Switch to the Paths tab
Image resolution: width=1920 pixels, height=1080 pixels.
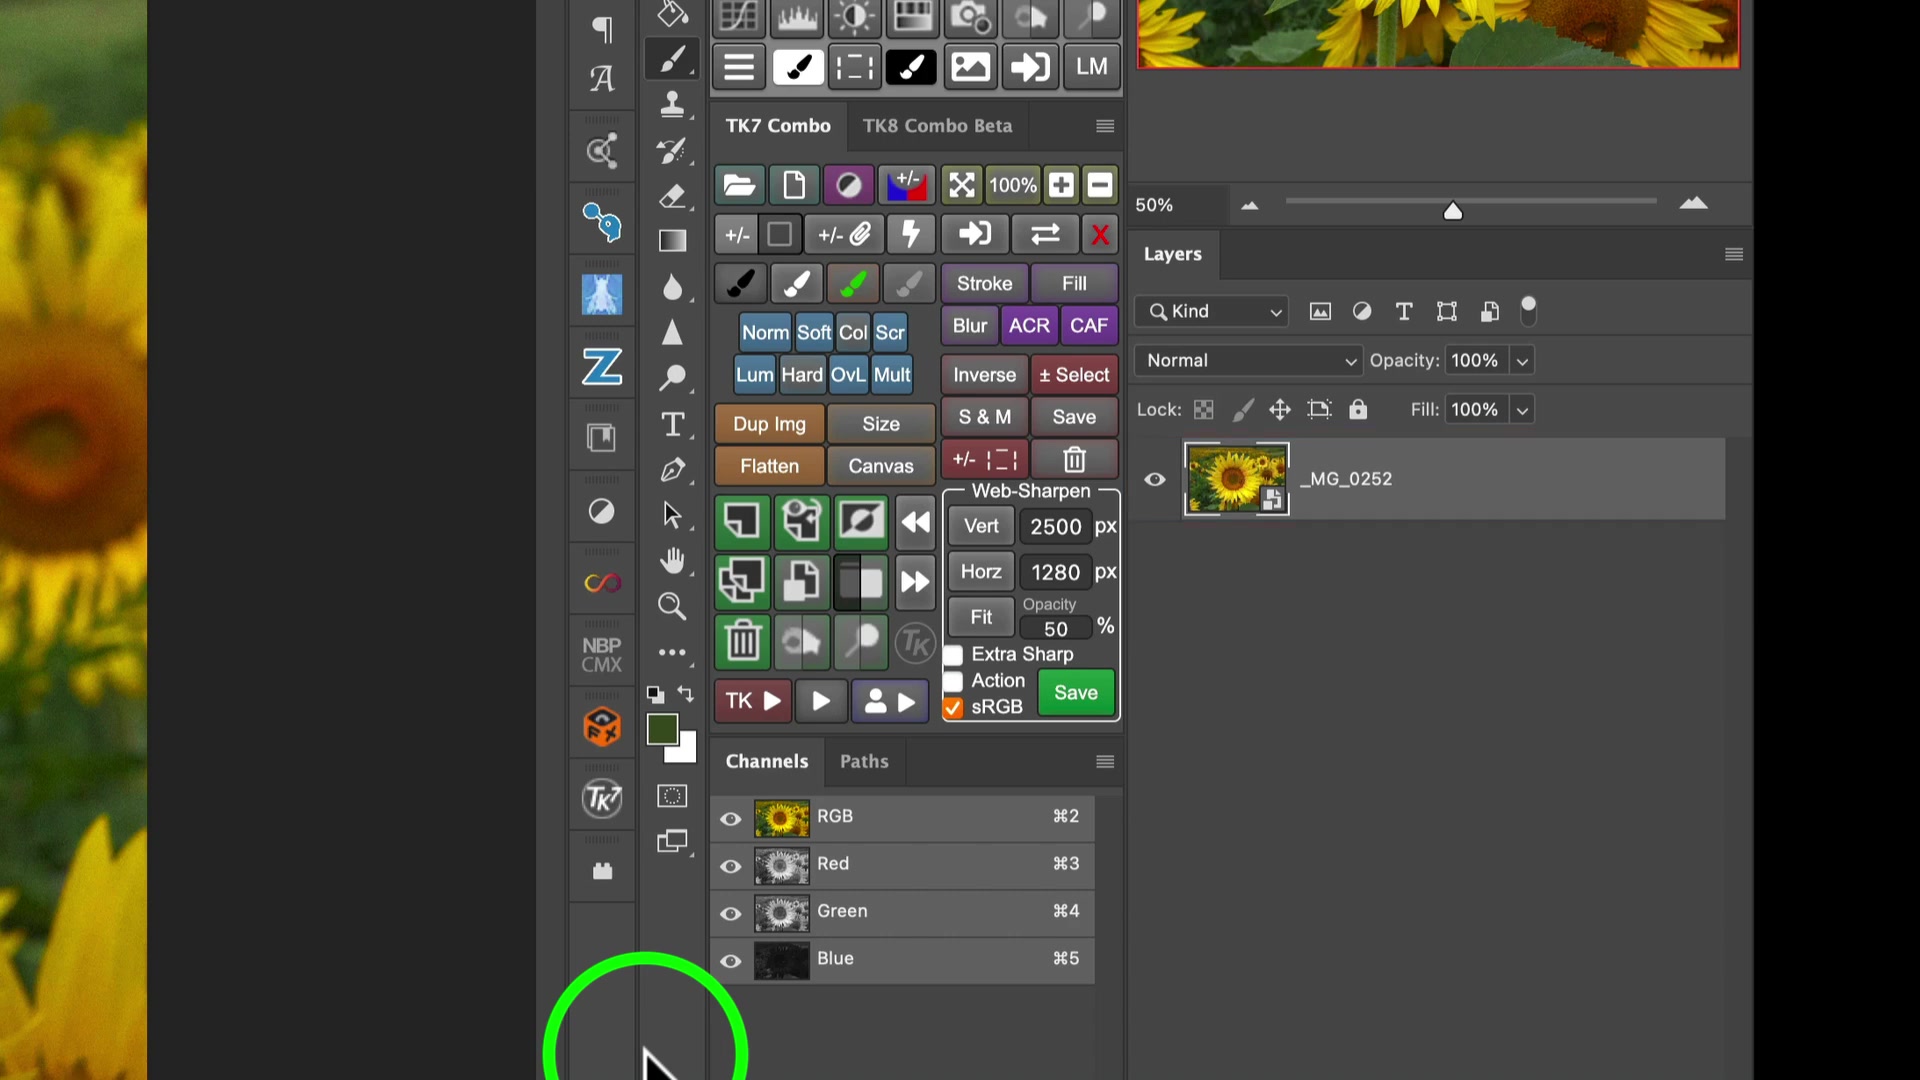click(864, 762)
